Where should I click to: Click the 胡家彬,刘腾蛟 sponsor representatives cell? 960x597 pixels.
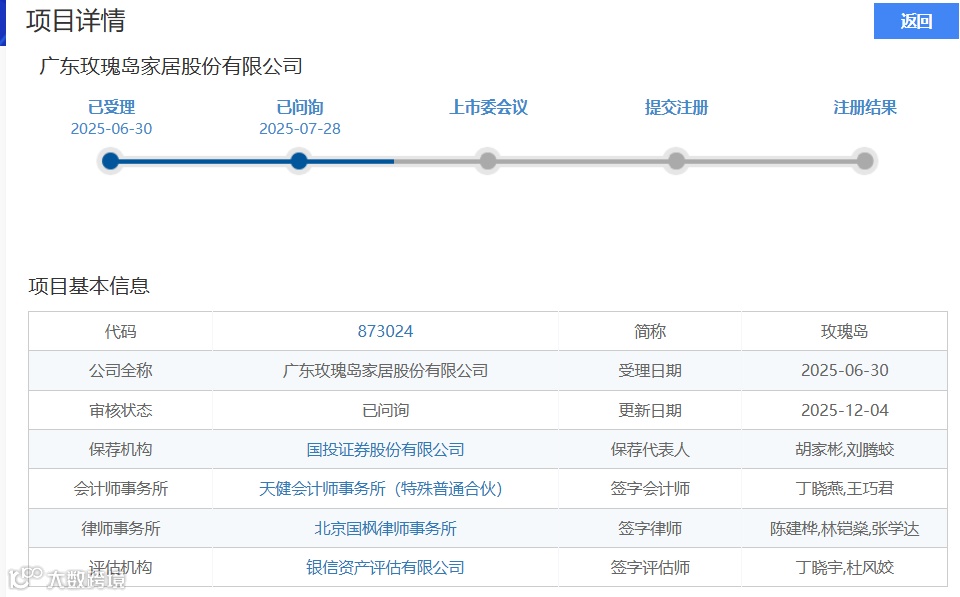844,449
